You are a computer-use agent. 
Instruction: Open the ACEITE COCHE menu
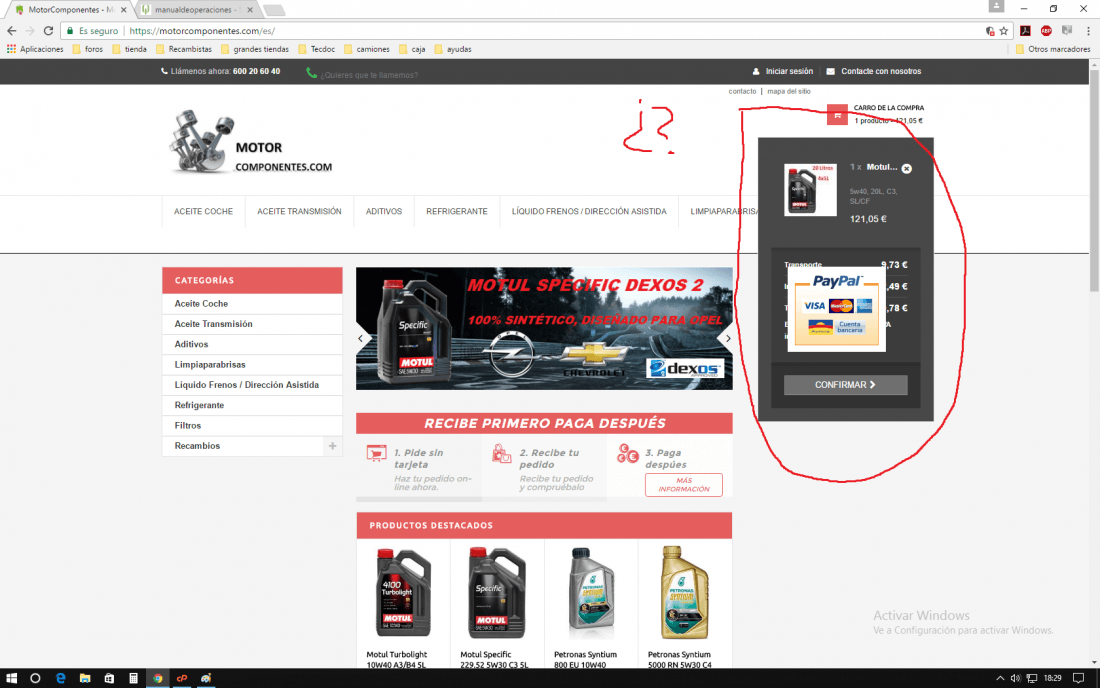click(x=203, y=211)
